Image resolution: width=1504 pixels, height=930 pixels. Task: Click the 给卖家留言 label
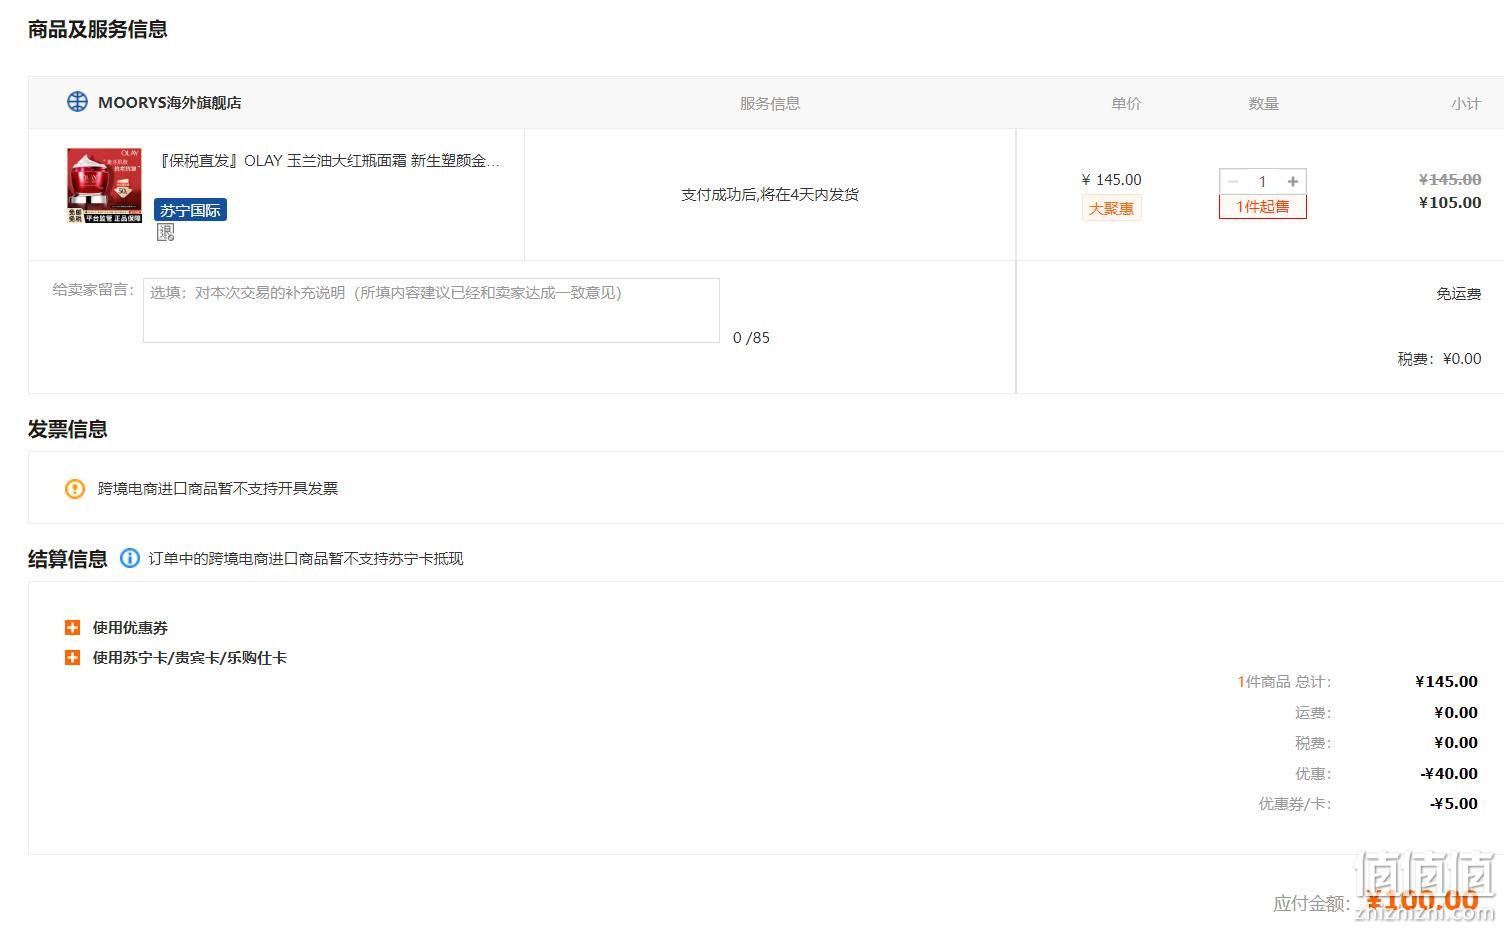pos(93,290)
